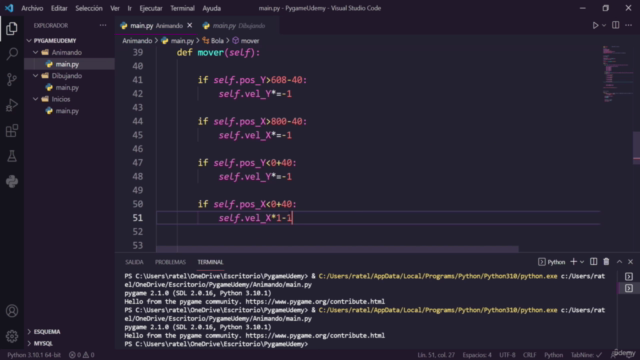640x360 pixels.
Task: Open the Archivo menu
Action: point(32,8)
